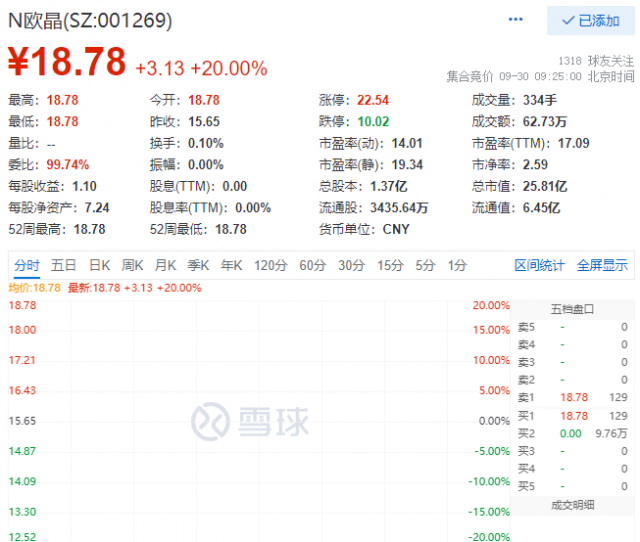Open 全屏显示 fullscreen chart view
Image resolution: width=640 pixels, height=542 pixels.
(602, 265)
